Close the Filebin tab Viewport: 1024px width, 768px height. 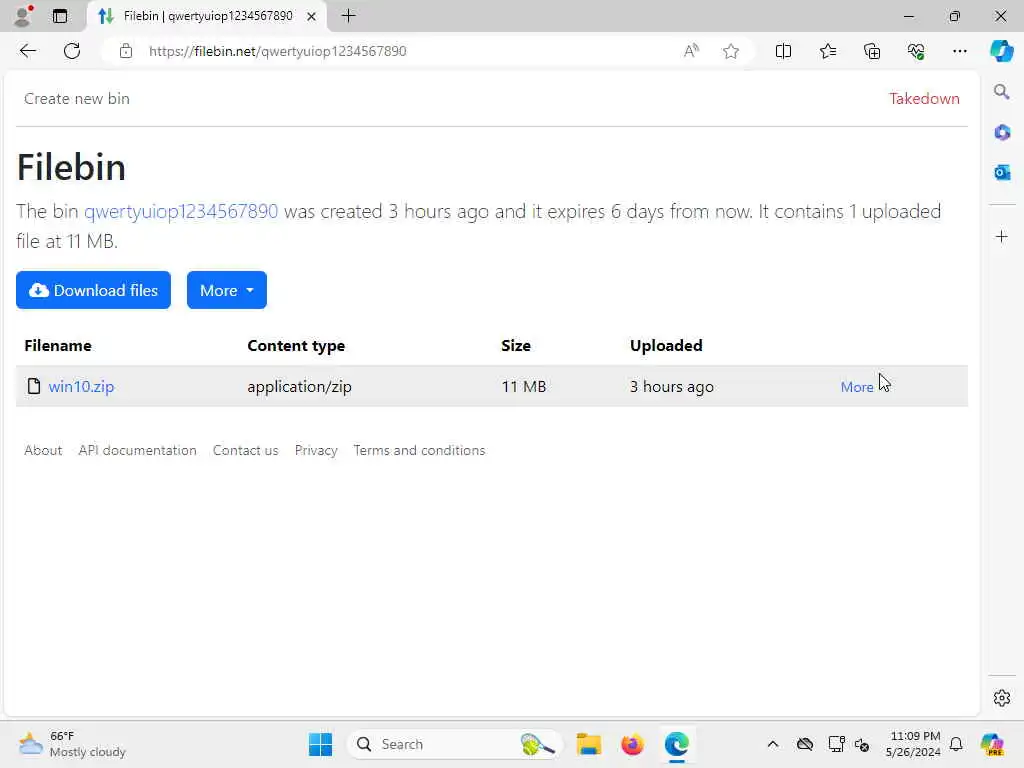tap(312, 16)
